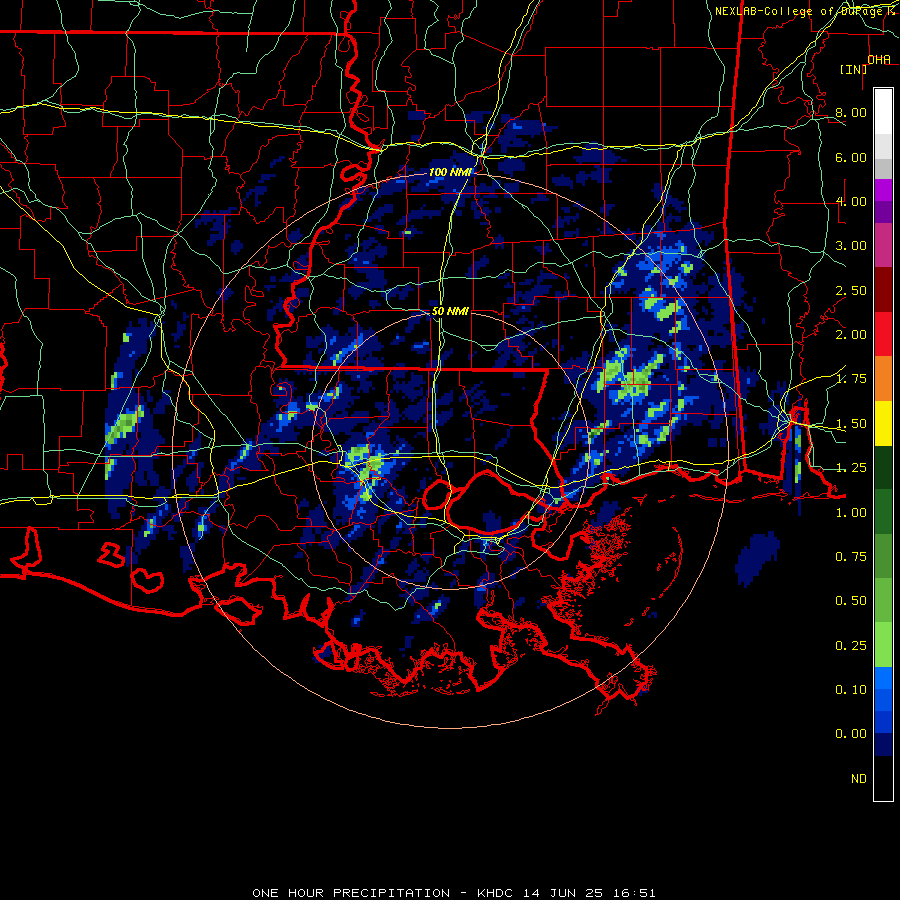This screenshot has width=900, height=900.
Task: Click the '0.50' legend value
Action: (851, 601)
